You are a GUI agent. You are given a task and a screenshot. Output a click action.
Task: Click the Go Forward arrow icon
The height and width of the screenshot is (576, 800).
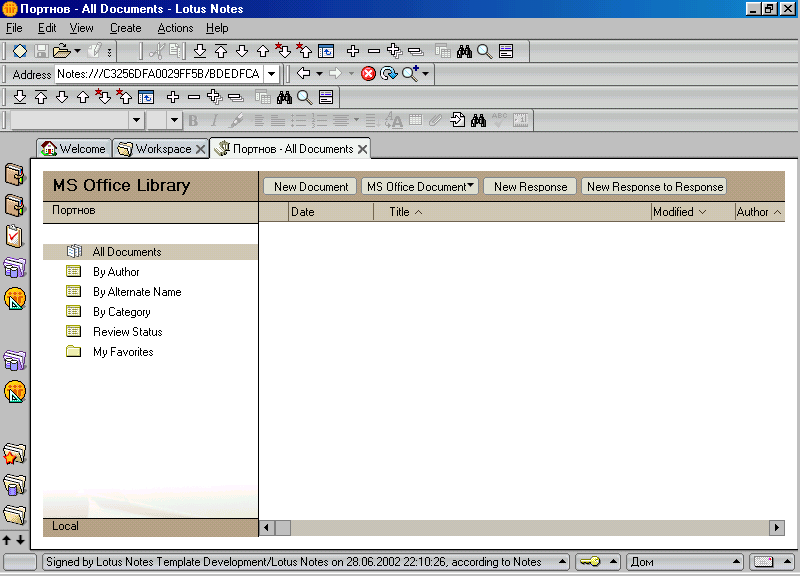335,73
